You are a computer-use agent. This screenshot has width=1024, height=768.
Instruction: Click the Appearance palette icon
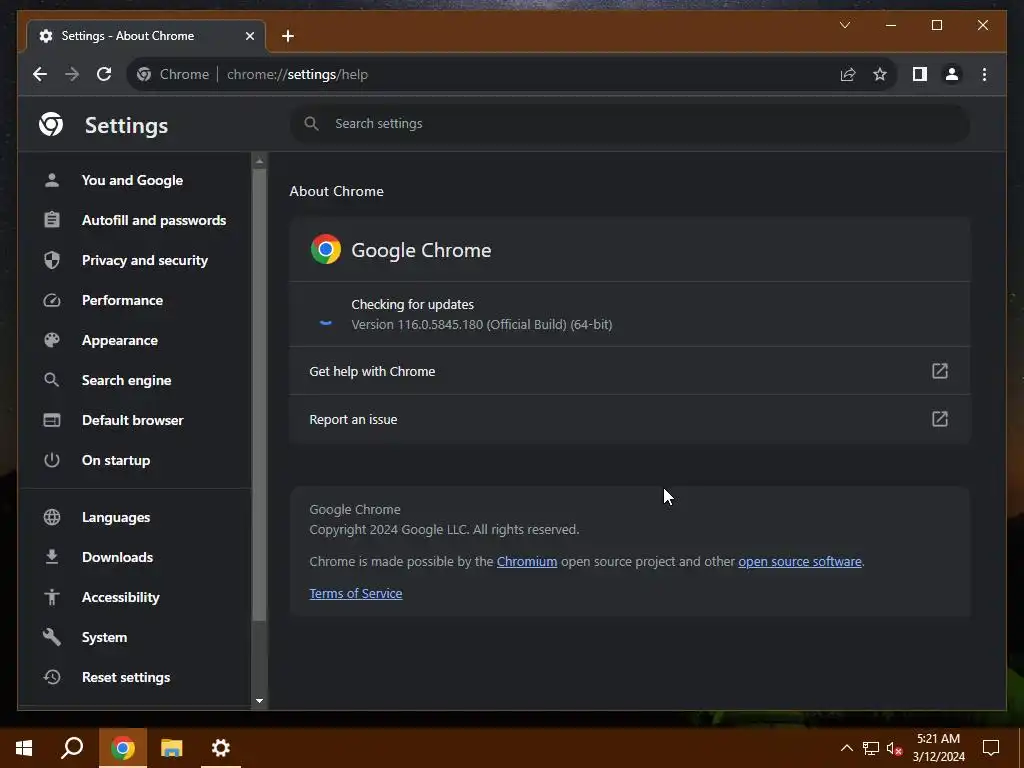(x=52, y=340)
